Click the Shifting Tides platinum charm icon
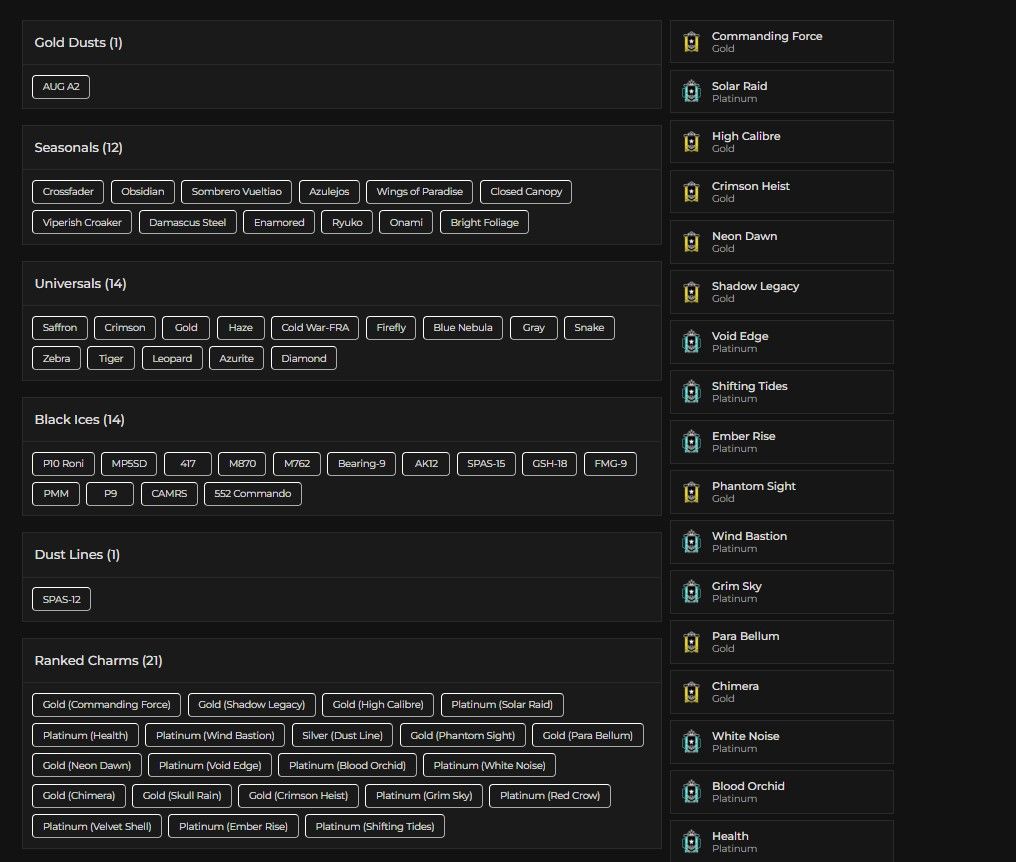The image size is (1016, 862). point(691,392)
